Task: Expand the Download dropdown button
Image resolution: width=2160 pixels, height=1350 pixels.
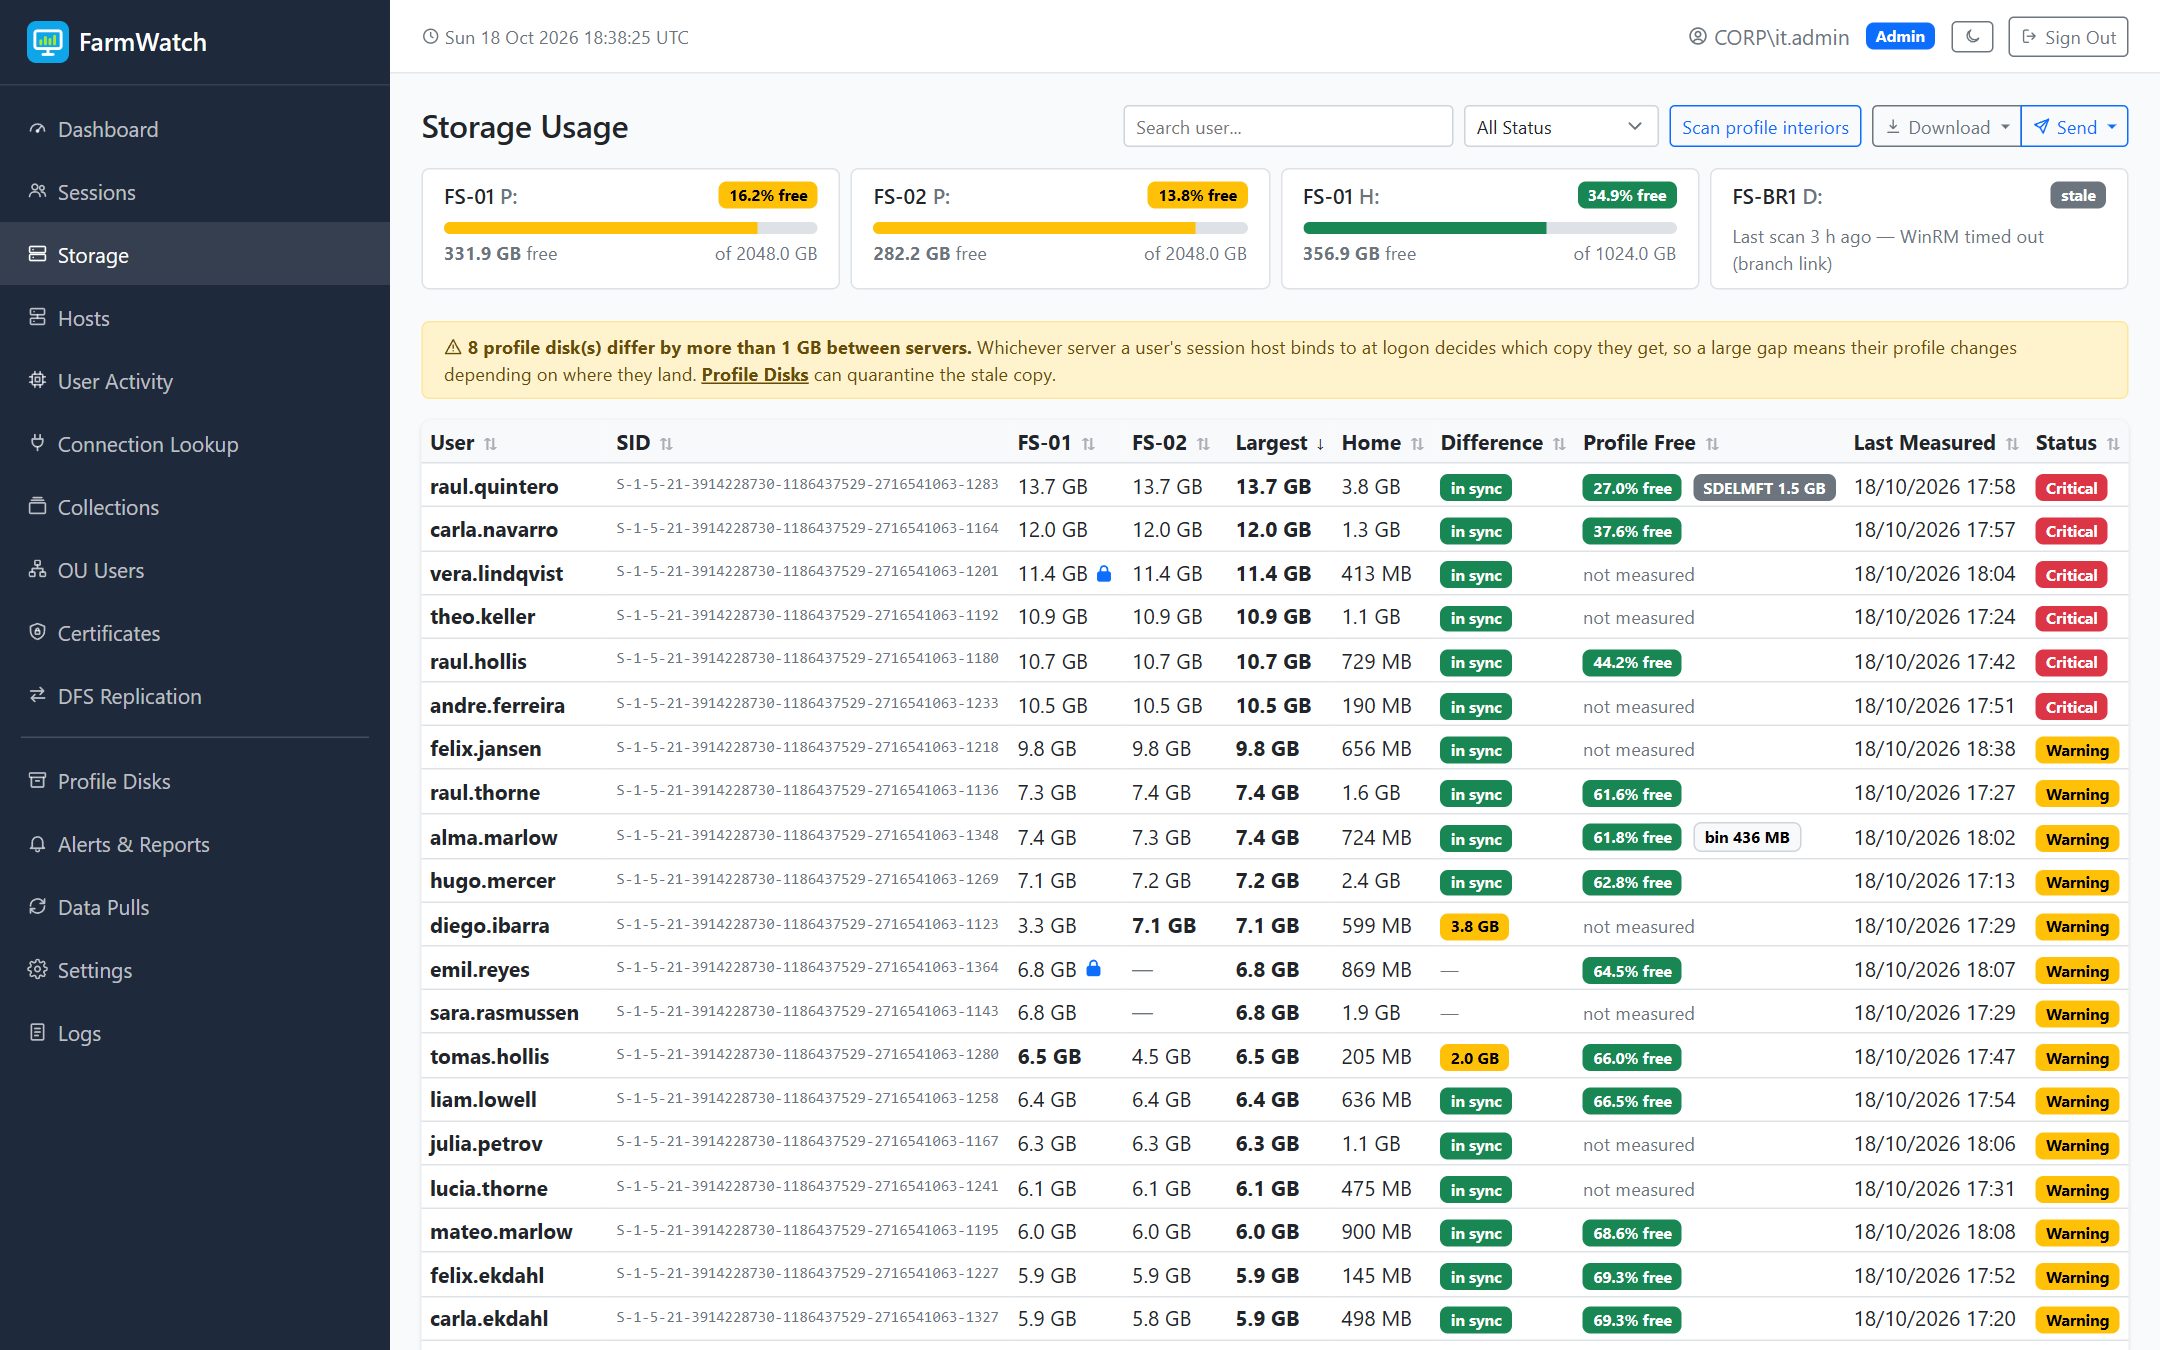Action: pyautogui.click(x=1946, y=127)
